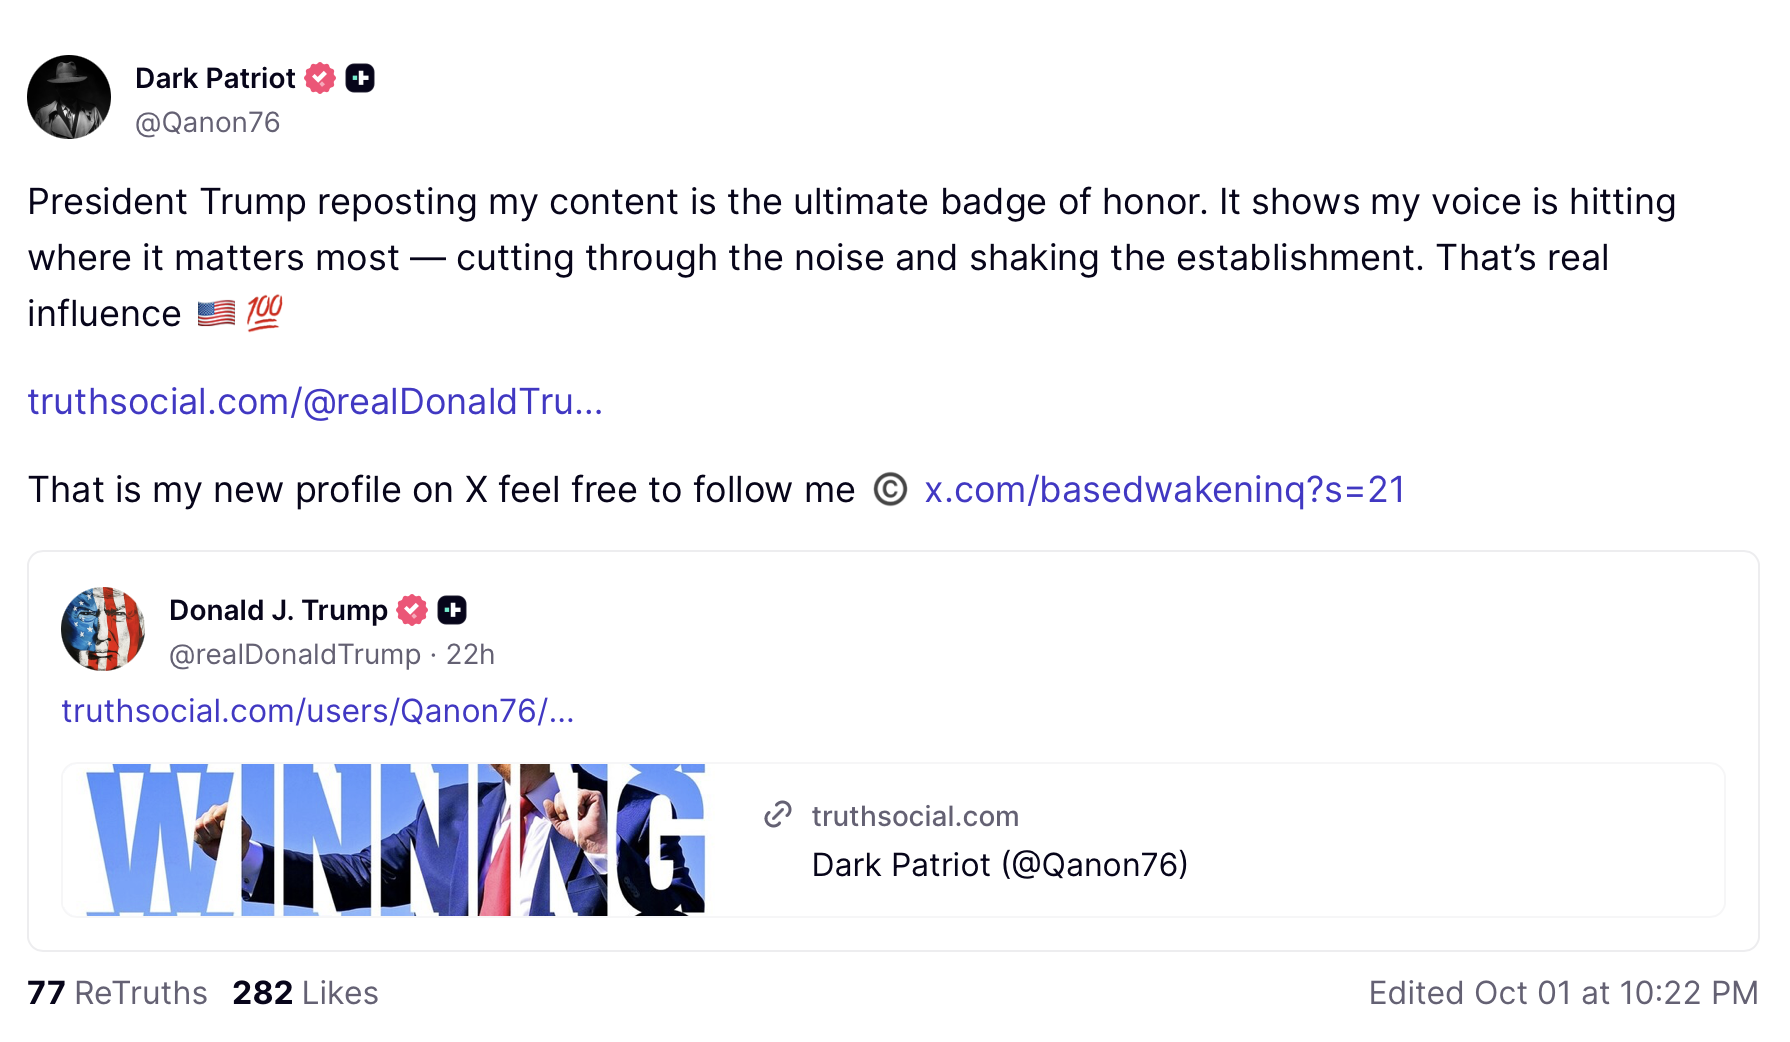Click the Dark Patriot (@Qanon76) card title
Image resolution: width=1790 pixels, height=1042 pixels.
point(999,865)
